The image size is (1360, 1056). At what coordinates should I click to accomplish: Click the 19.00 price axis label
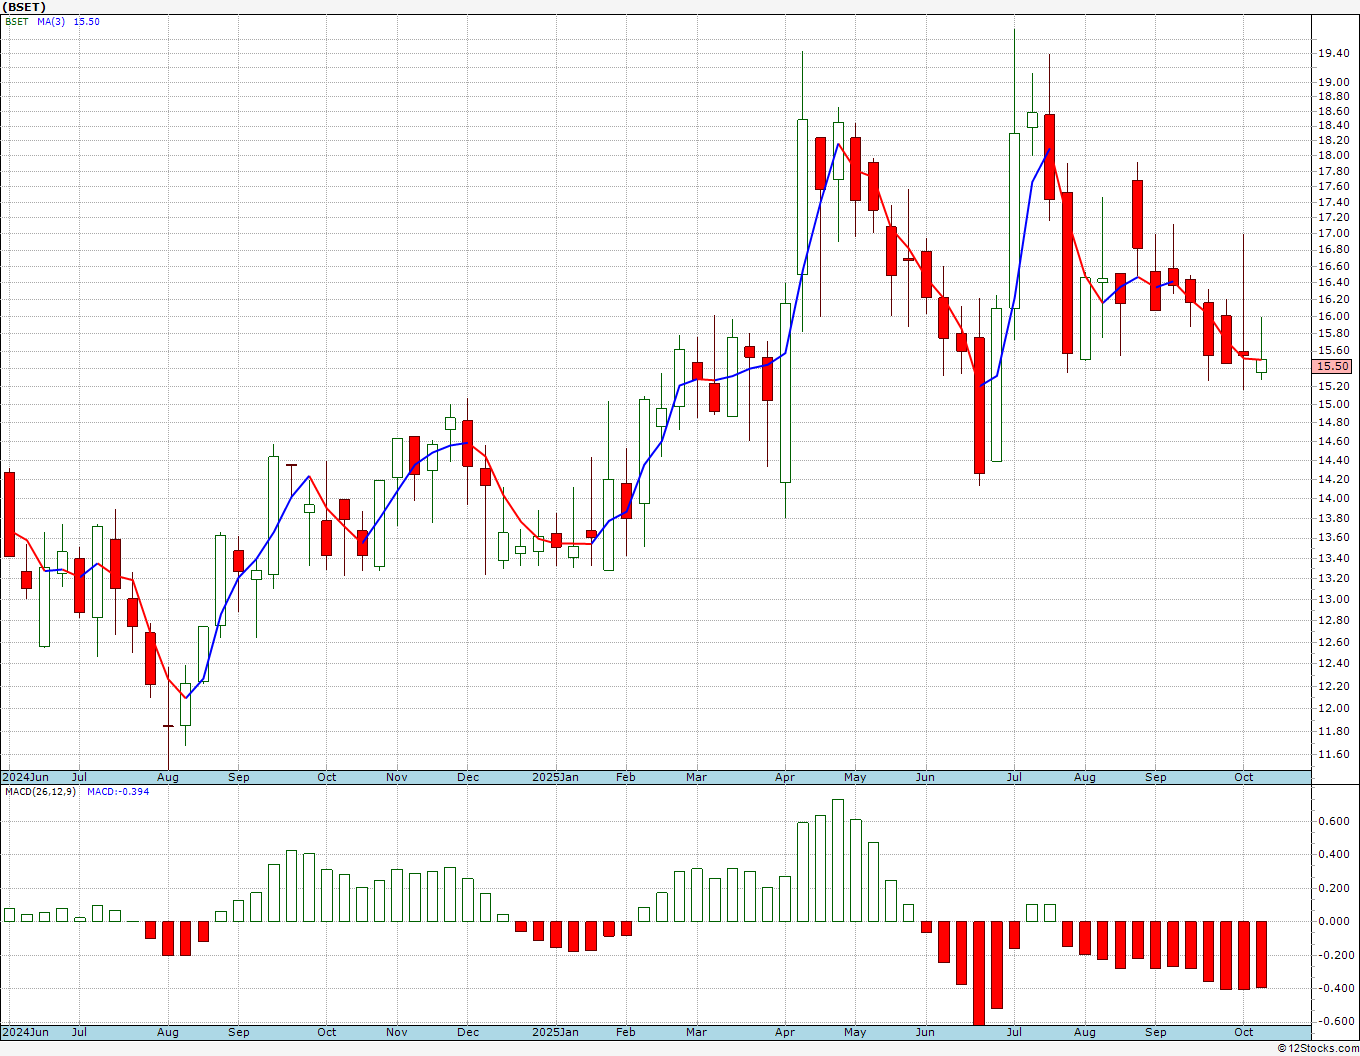point(1333,82)
